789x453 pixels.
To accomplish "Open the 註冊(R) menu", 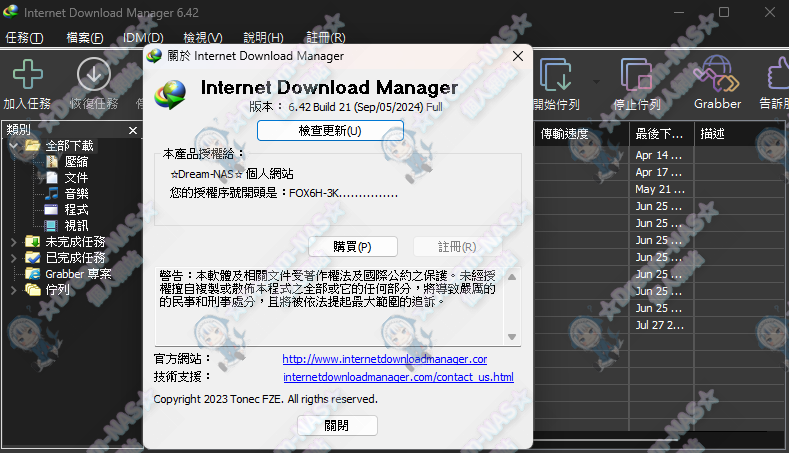I will [x=326, y=38].
